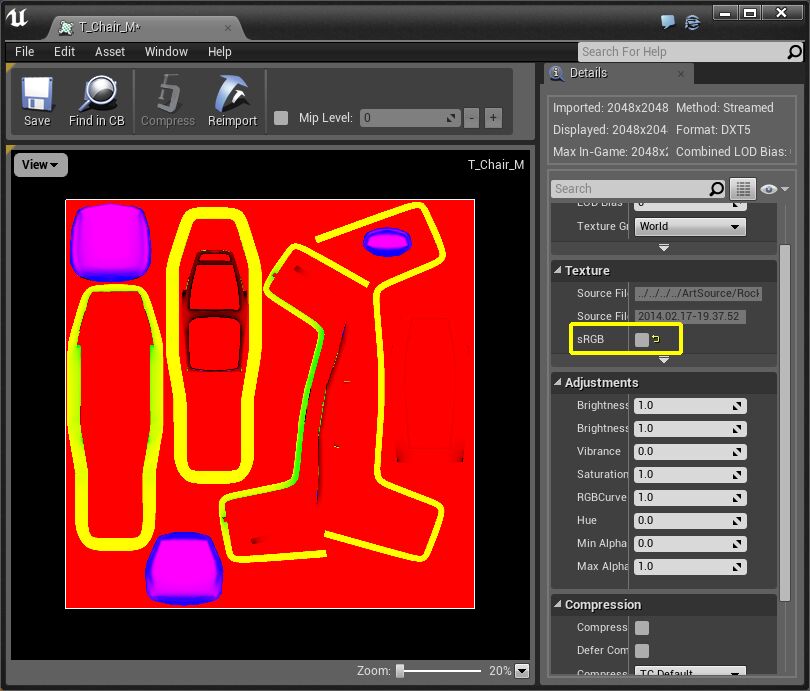Toggle the details view options eye

click(x=769, y=189)
